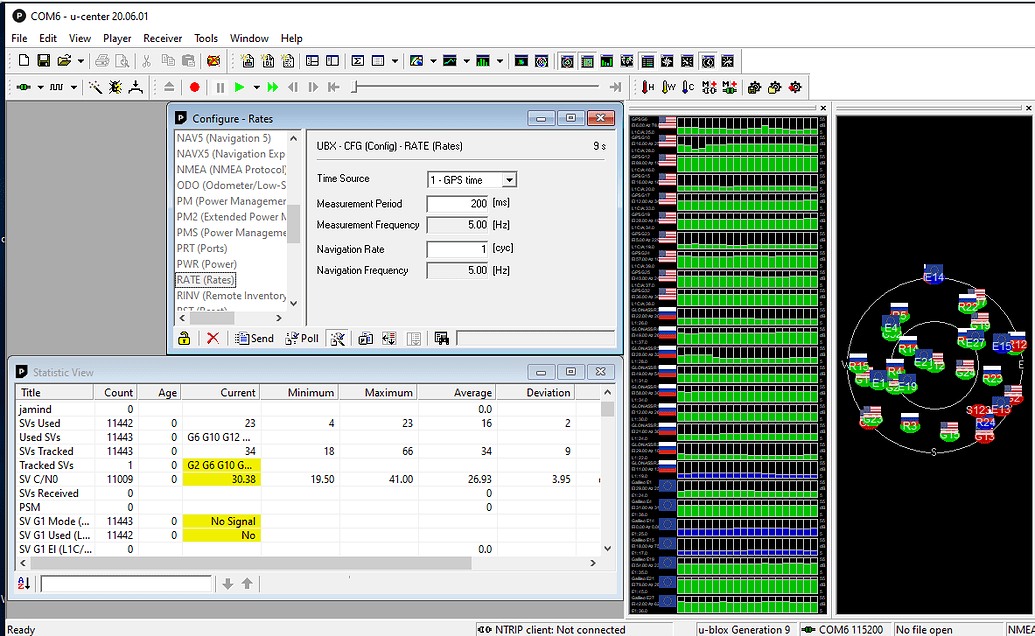
Task: Toggle the yellow lock icon in Configure window
Action: (x=184, y=339)
